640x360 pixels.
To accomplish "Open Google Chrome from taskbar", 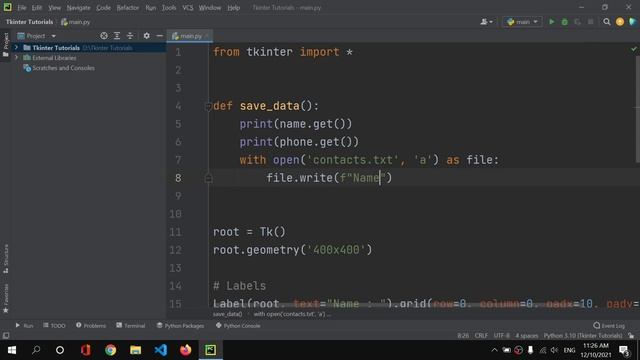I will coord(111,350).
